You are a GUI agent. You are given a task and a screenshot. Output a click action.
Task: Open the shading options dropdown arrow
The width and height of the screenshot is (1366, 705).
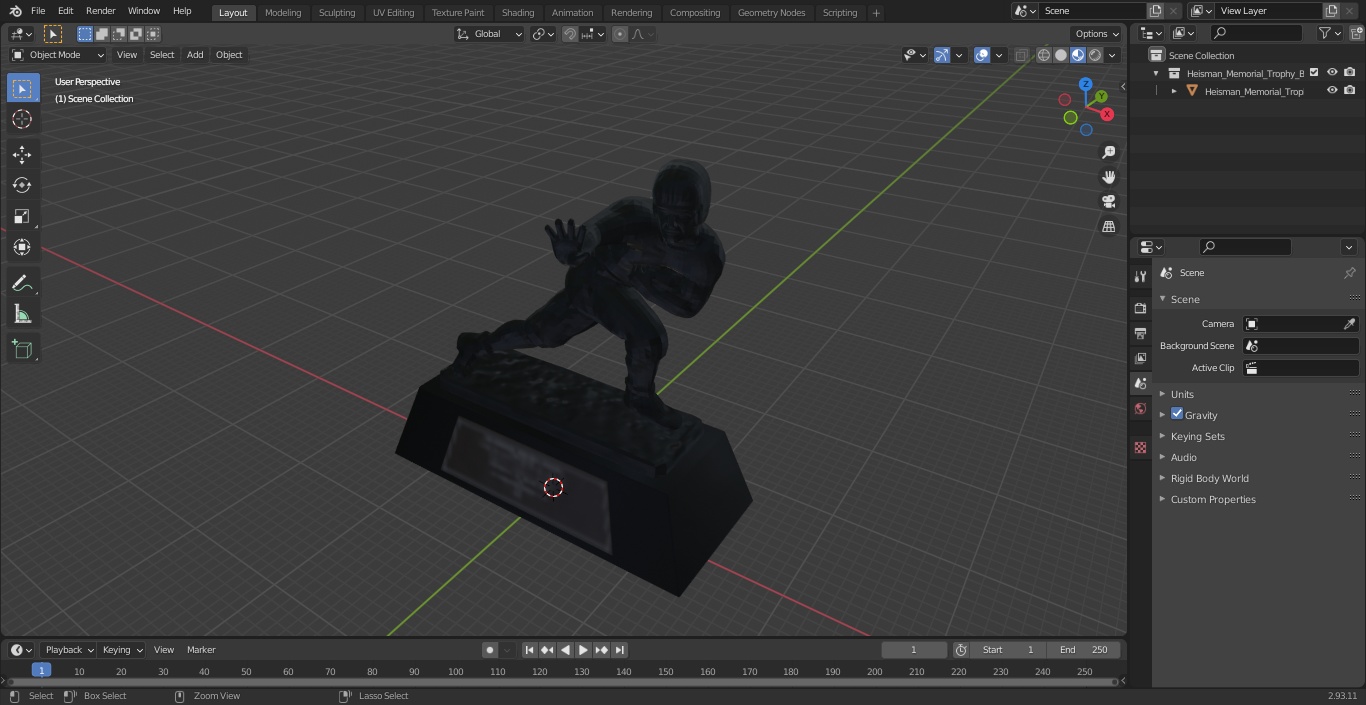pos(1112,55)
